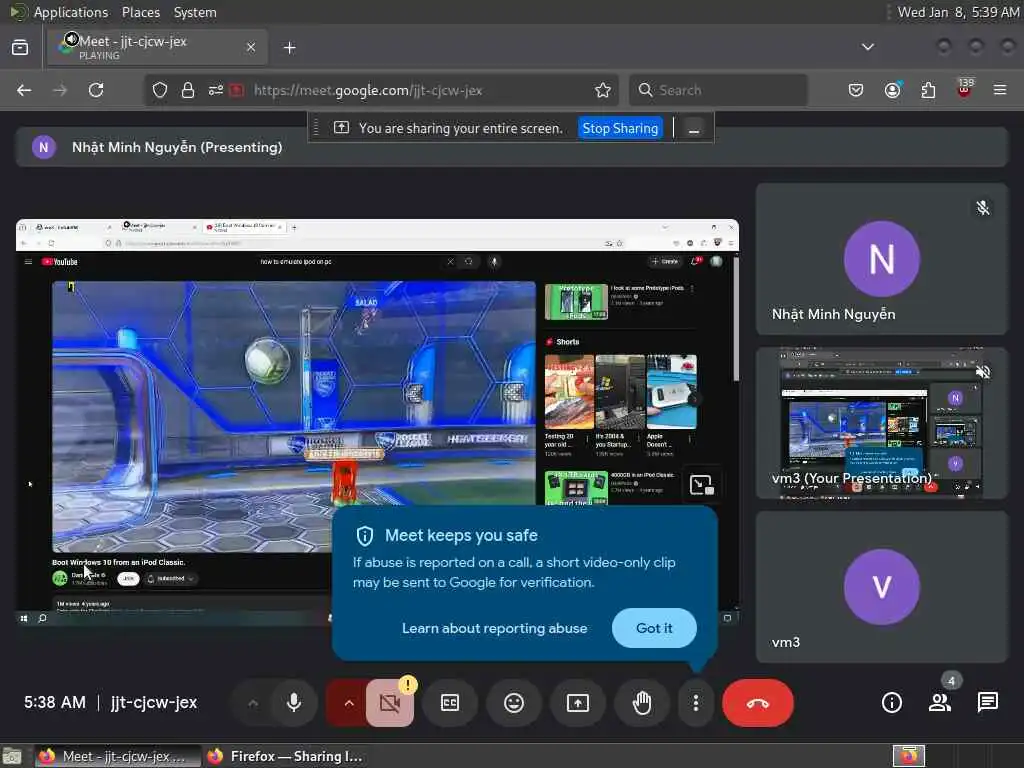Dismiss popup with Got it button

point(654,628)
